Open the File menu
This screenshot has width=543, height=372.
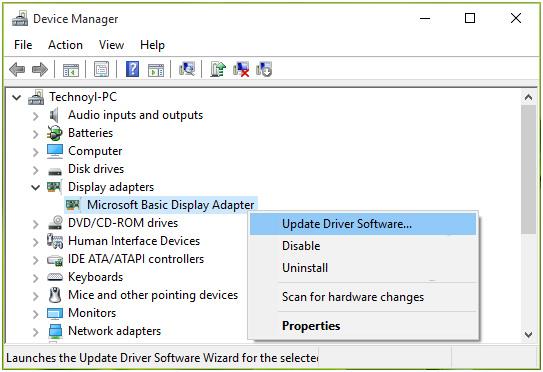click(23, 45)
